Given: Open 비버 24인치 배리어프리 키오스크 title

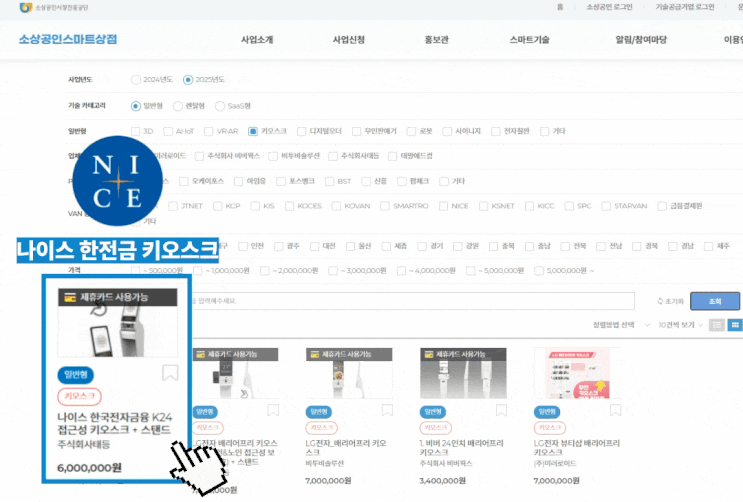Looking at the screenshot, I should tap(462, 447).
